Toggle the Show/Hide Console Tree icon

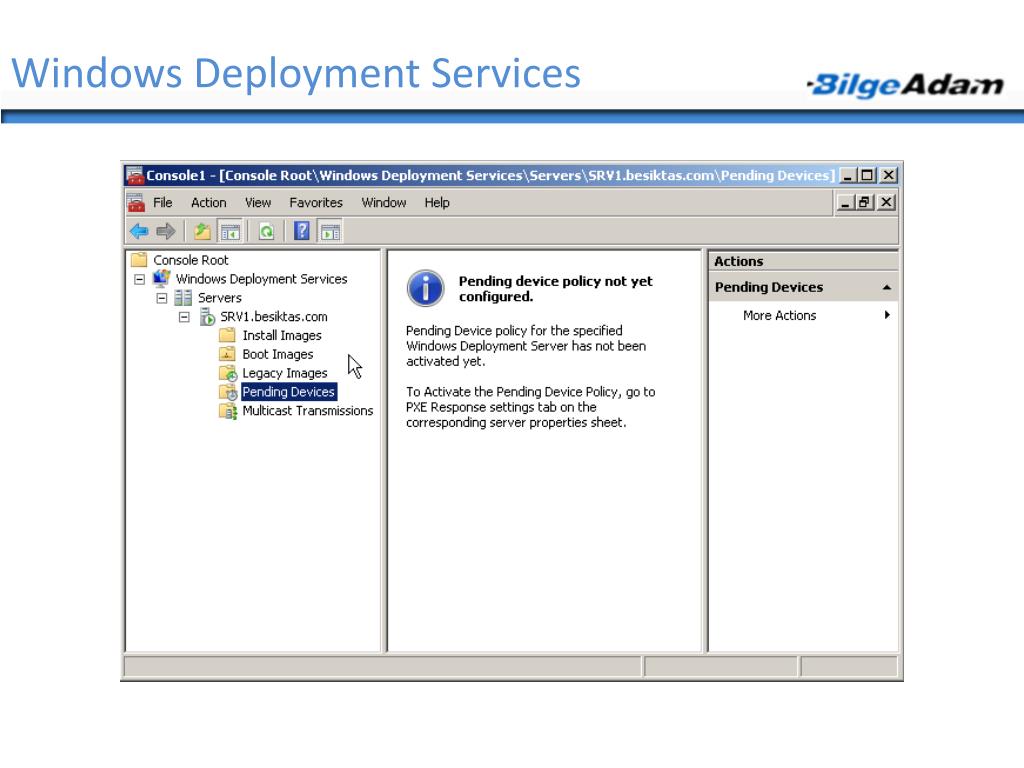pos(231,231)
